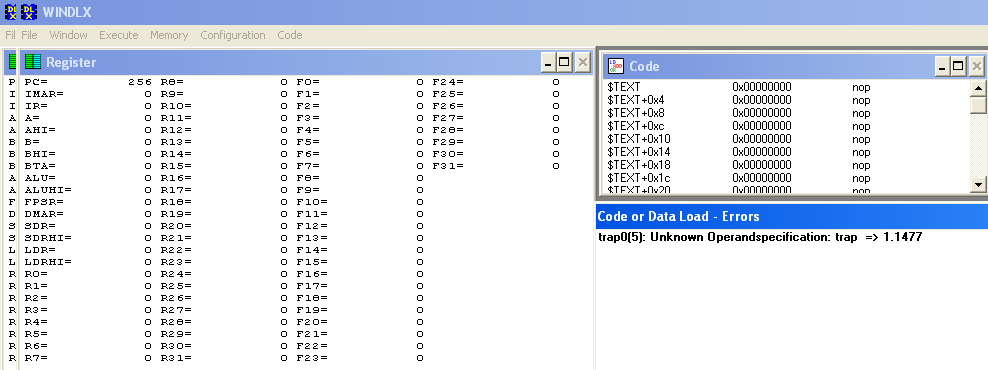The image size is (988, 370).
Task: Click the Code window scroll-down arrow
Action: click(978, 184)
